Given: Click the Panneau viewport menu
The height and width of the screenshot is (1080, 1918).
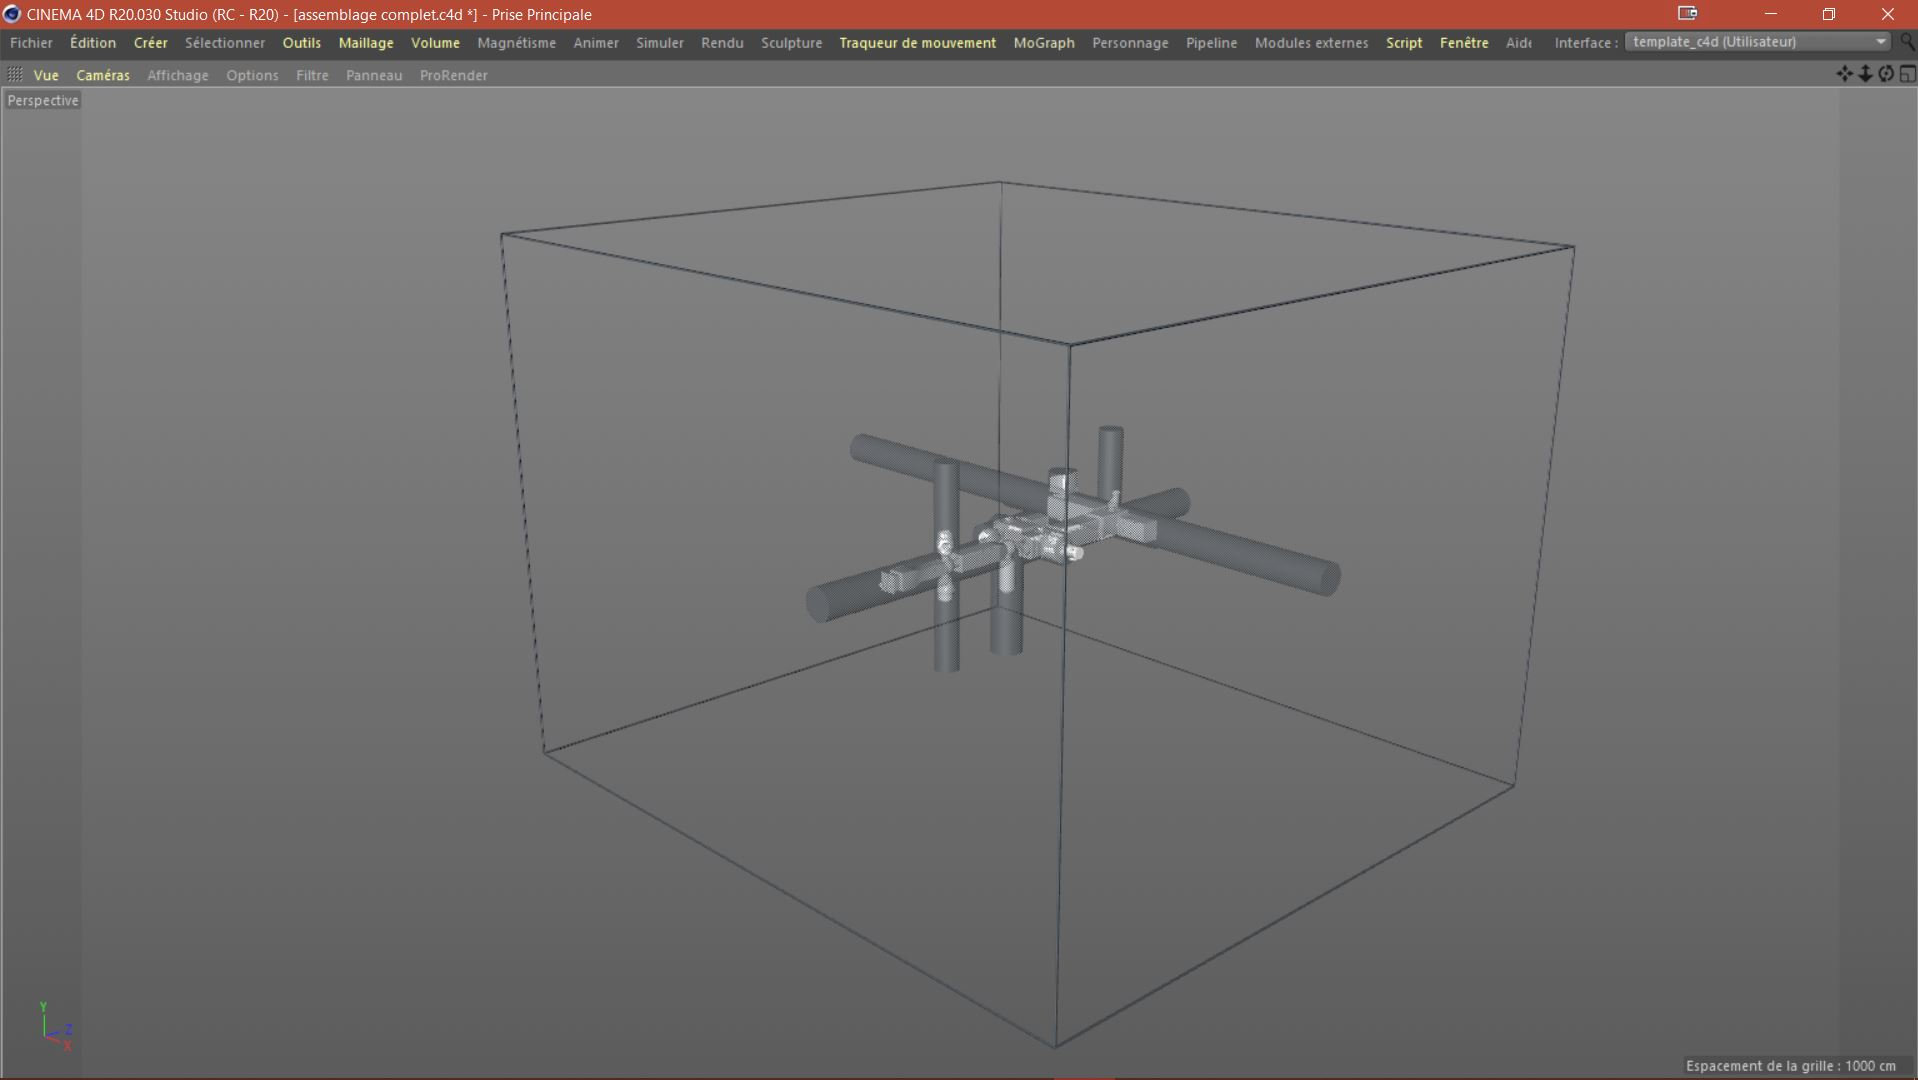Looking at the screenshot, I should (x=374, y=75).
